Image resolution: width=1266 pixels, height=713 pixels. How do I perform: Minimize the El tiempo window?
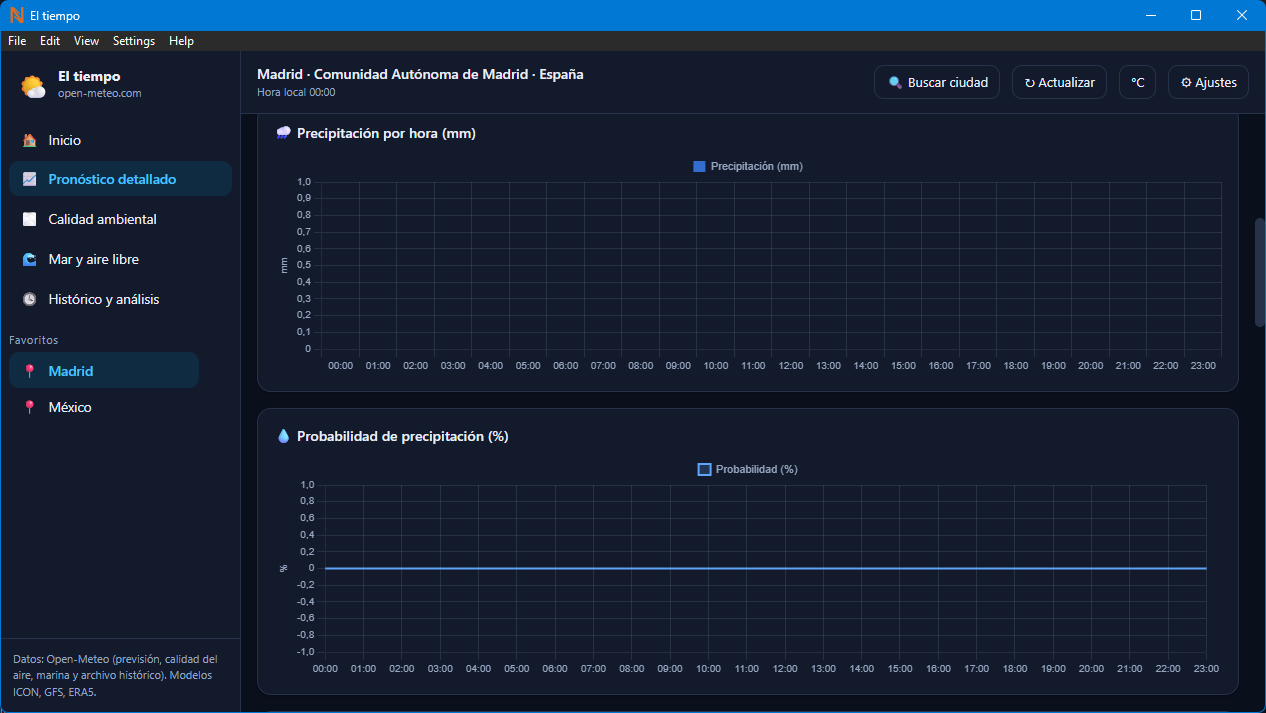(x=1151, y=15)
